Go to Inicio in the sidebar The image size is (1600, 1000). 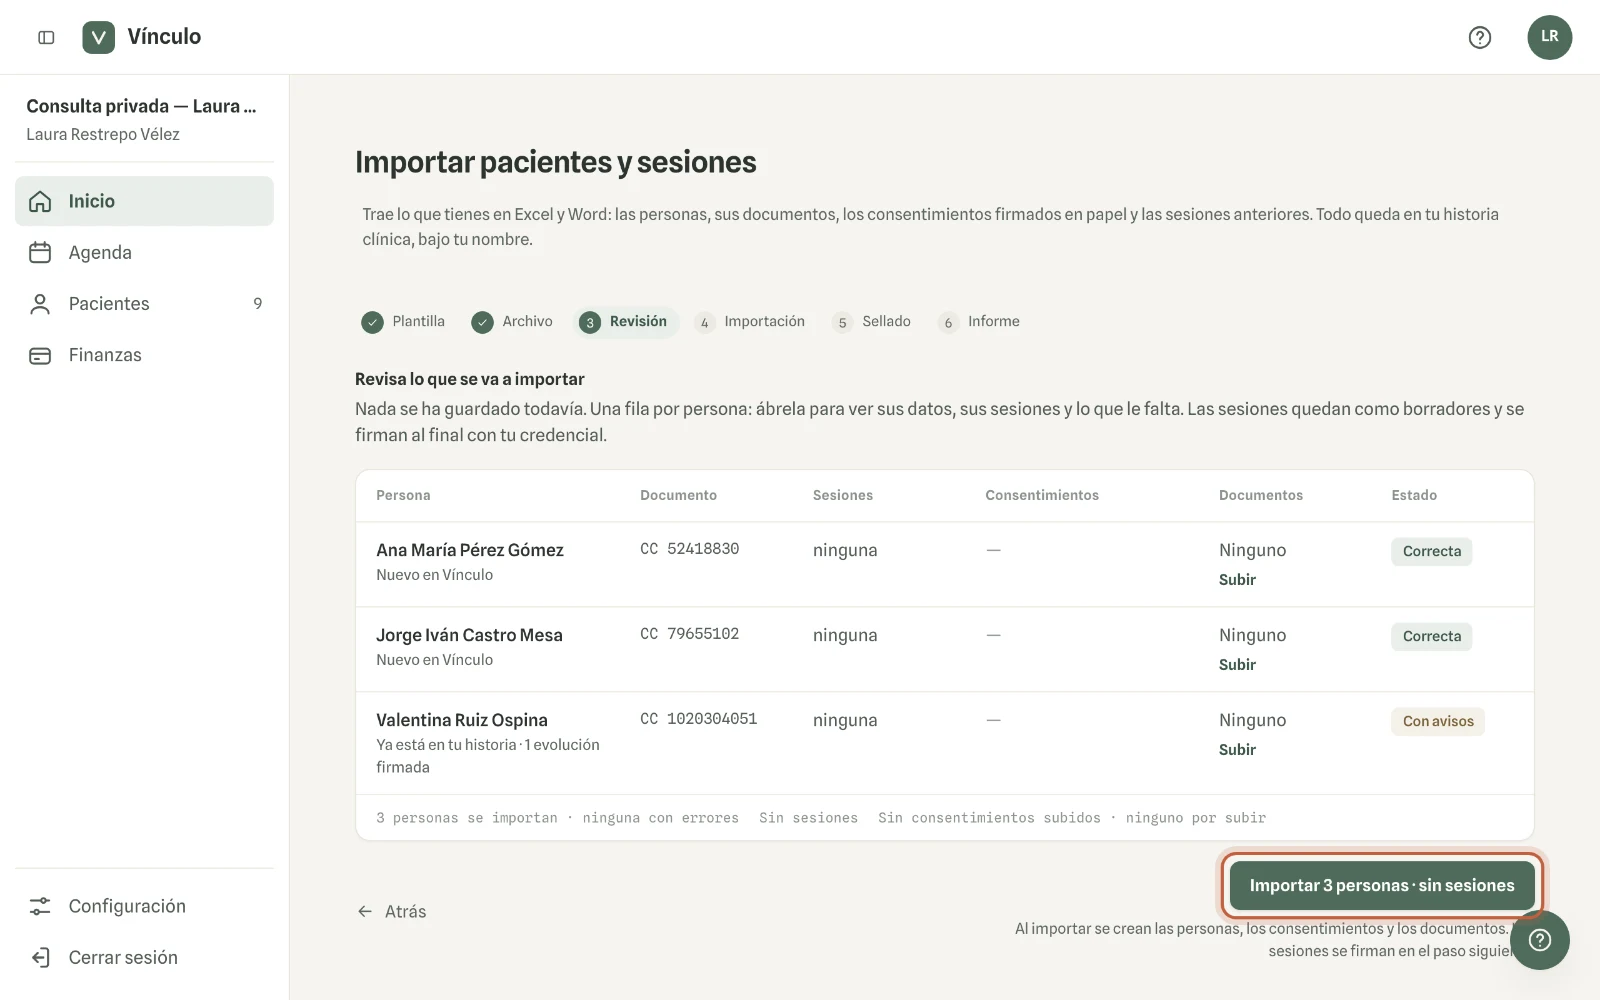coord(144,201)
